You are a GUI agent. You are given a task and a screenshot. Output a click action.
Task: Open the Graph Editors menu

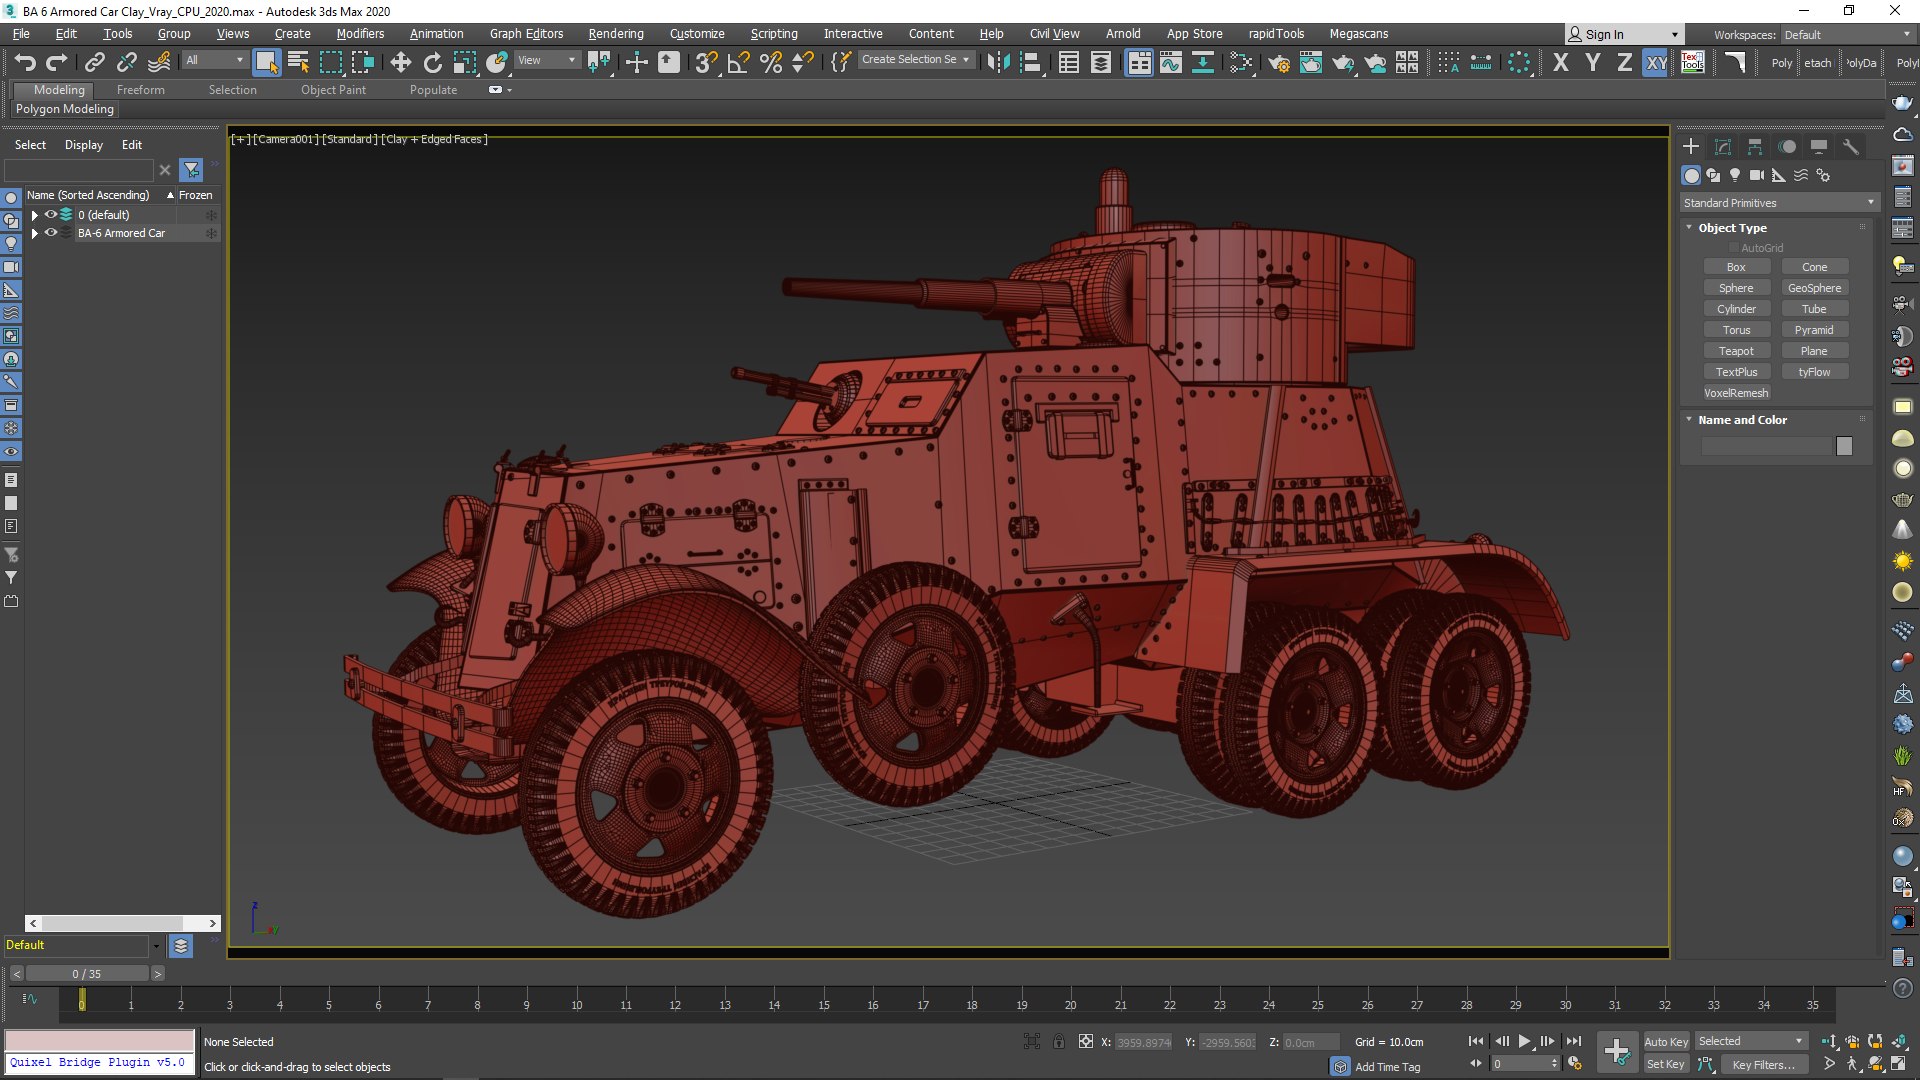(x=526, y=34)
